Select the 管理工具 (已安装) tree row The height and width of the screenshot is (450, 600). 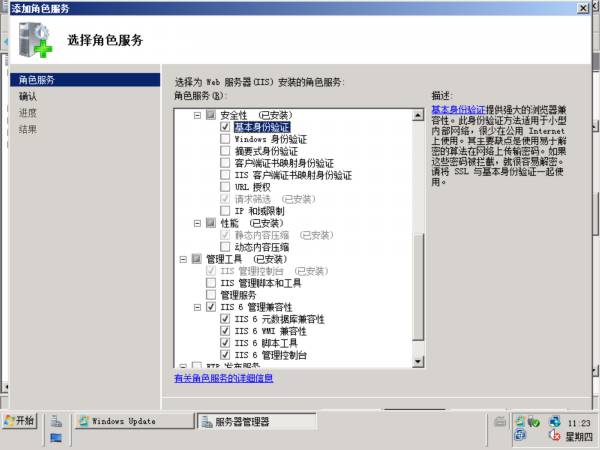(246, 259)
